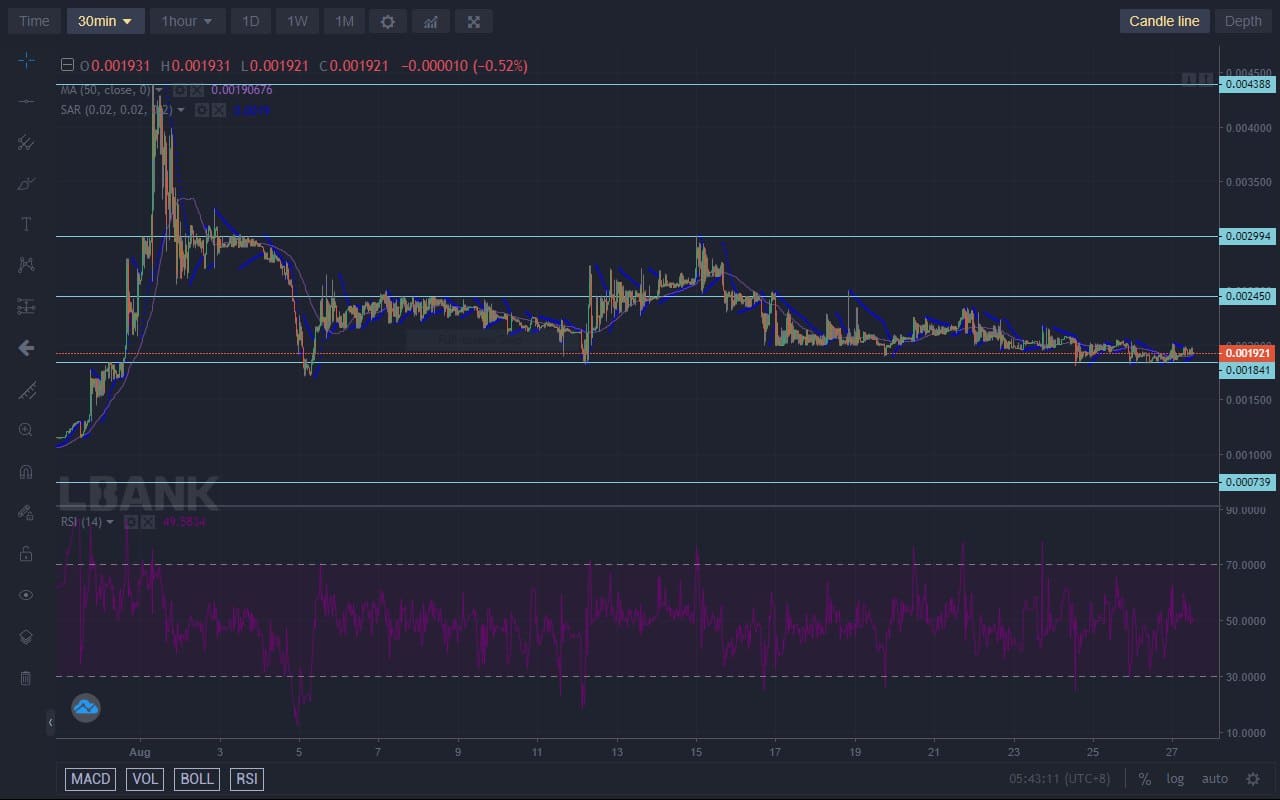Open the pitchfork drawing tool

point(26,143)
